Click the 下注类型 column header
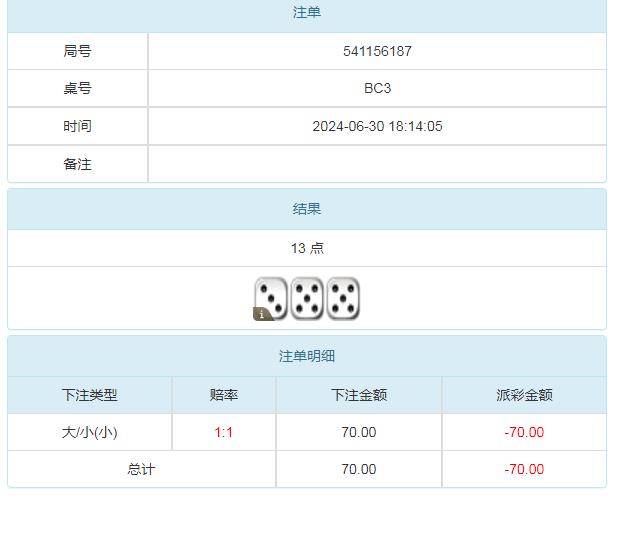The height and width of the screenshot is (540, 625). pos(90,395)
